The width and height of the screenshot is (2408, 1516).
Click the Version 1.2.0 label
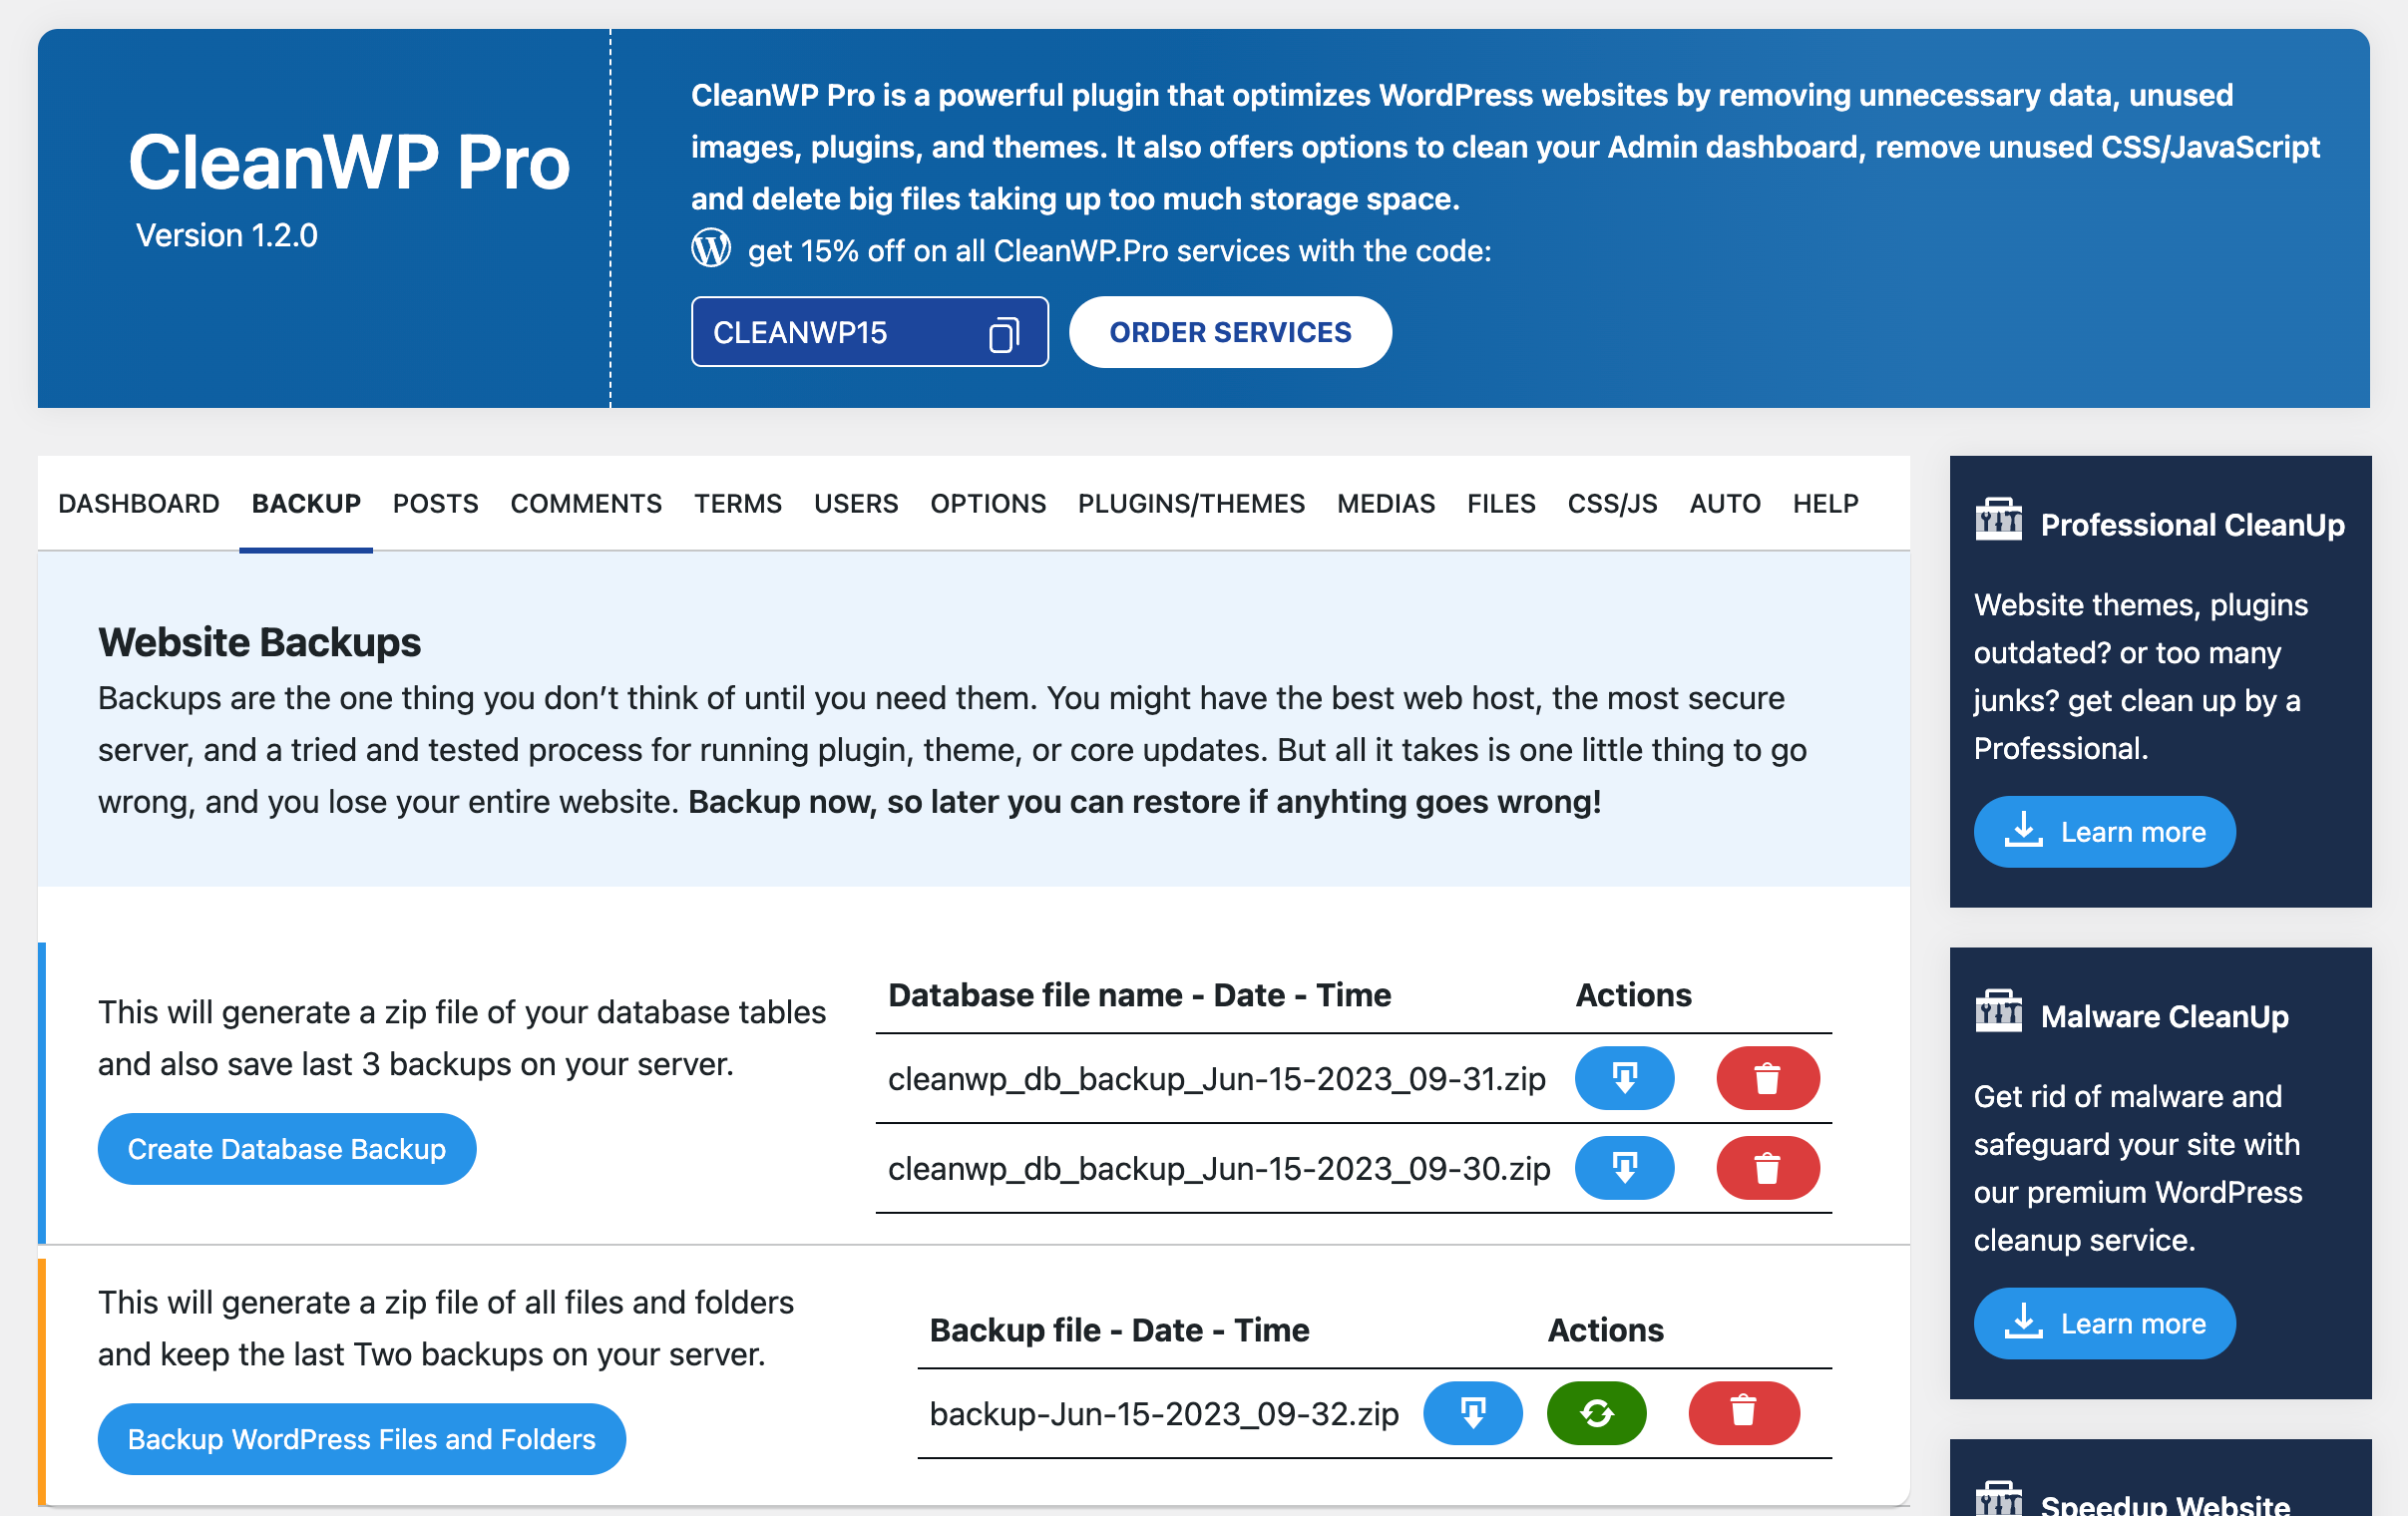227,235
